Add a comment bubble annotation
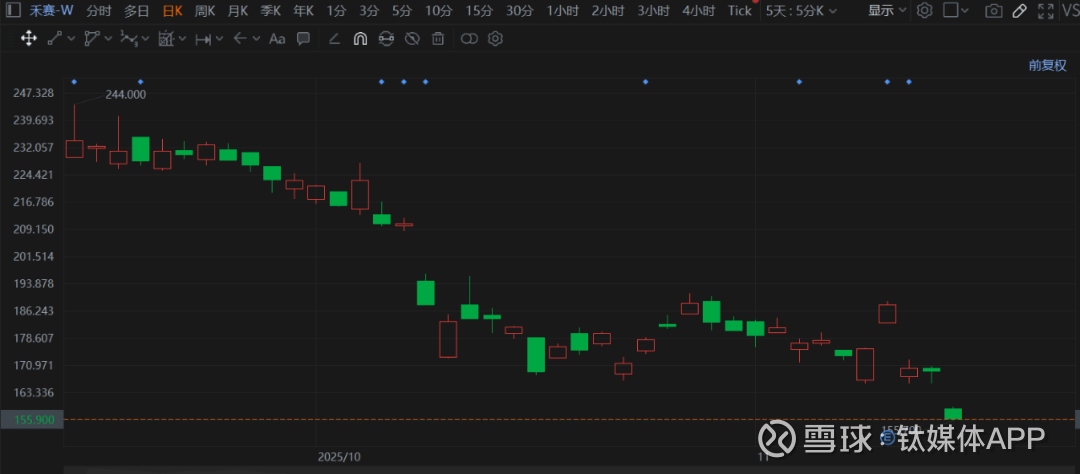 click(x=303, y=39)
